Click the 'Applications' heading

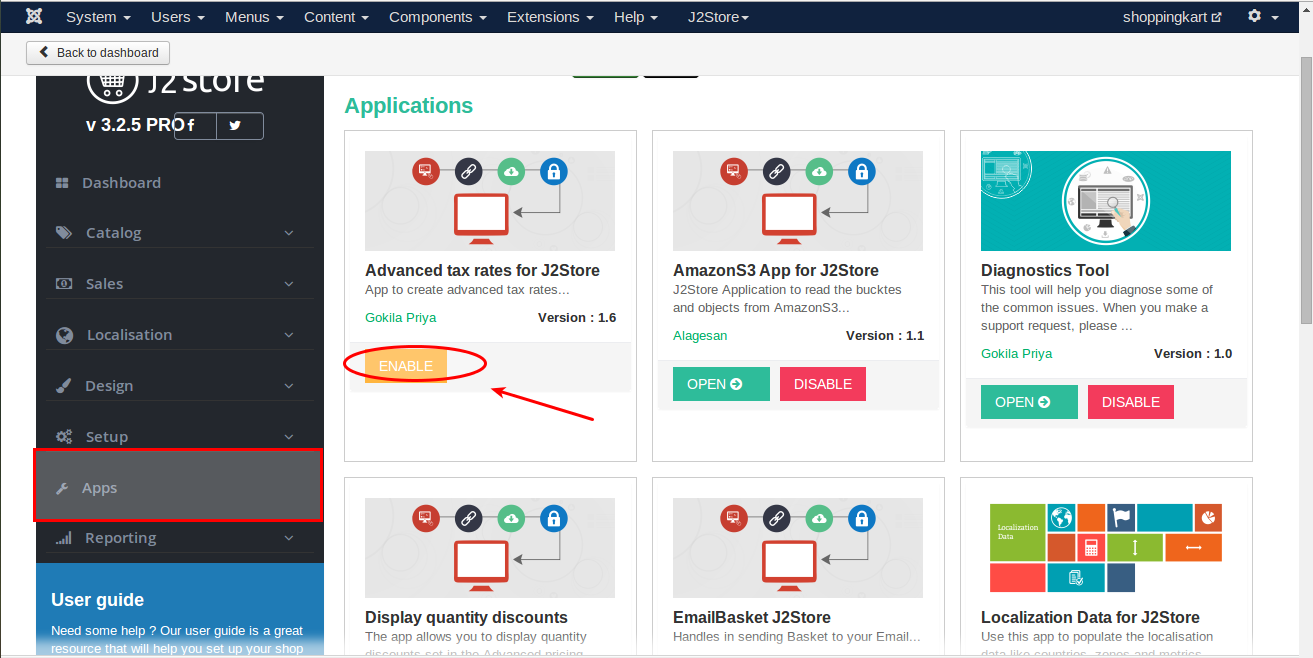(x=409, y=106)
